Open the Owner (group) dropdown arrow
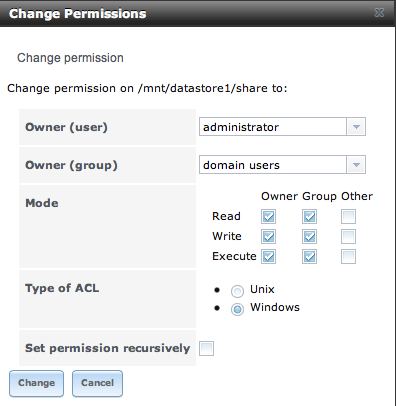The image size is (396, 406). pos(356,165)
